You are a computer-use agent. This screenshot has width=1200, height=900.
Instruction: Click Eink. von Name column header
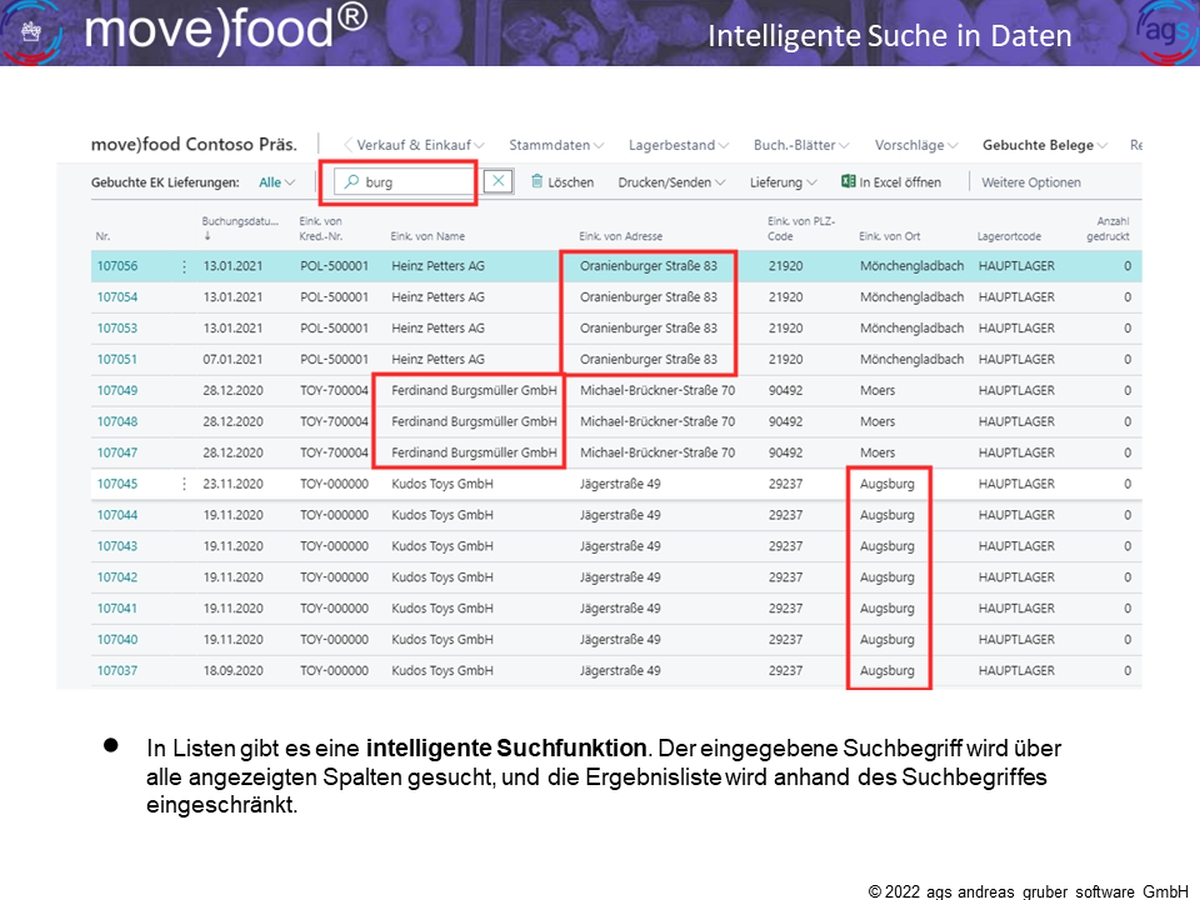coord(428,237)
